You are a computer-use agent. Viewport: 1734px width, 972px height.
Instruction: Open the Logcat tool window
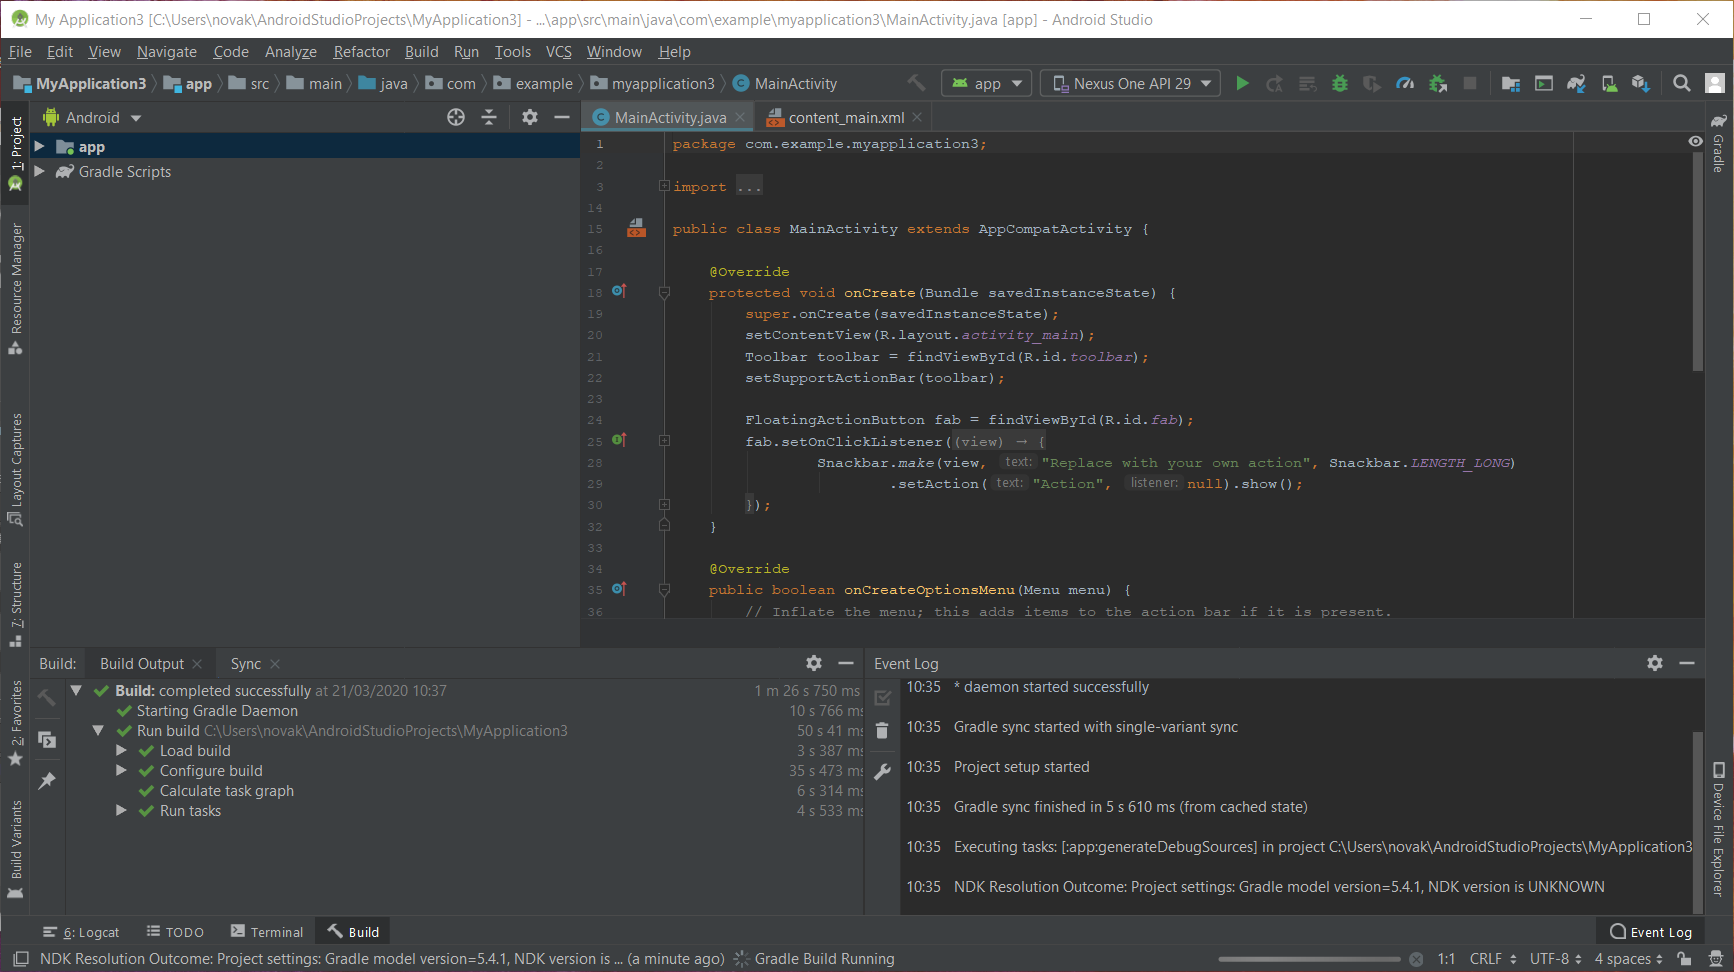click(80, 932)
